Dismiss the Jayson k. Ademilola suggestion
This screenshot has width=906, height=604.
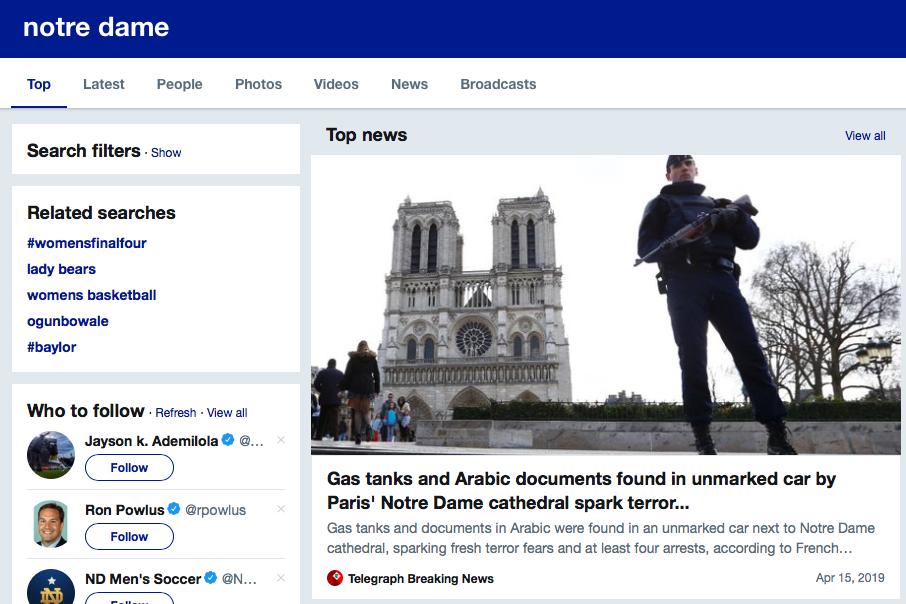[281, 440]
